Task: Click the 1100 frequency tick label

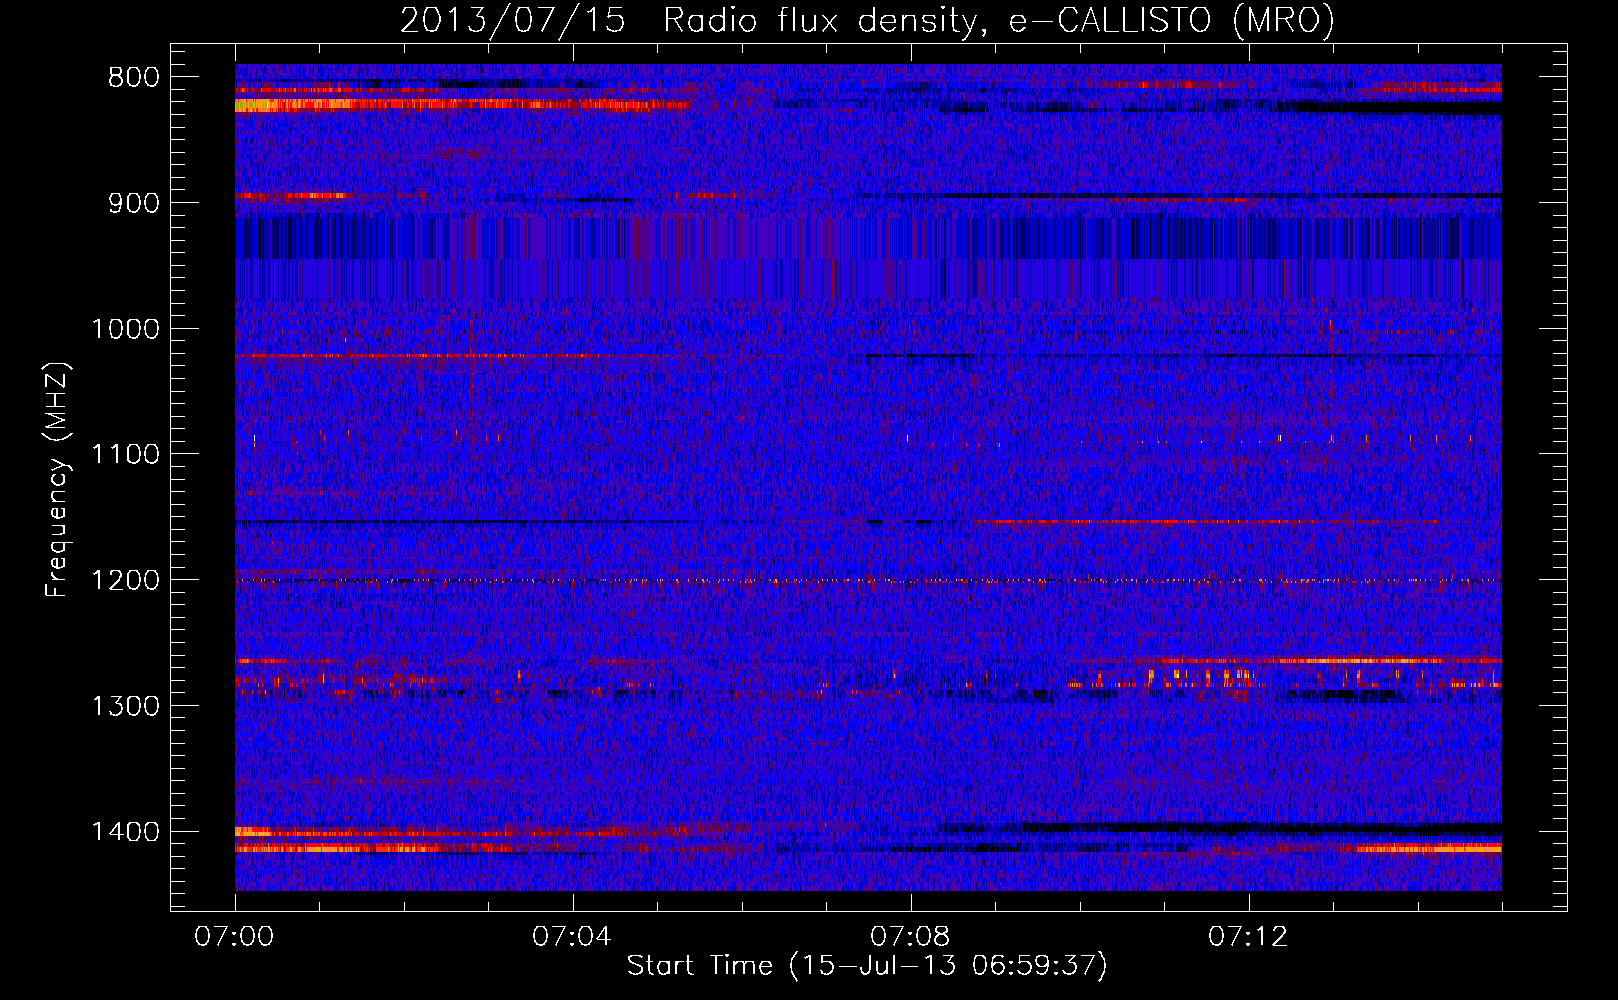Action: pos(125,455)
